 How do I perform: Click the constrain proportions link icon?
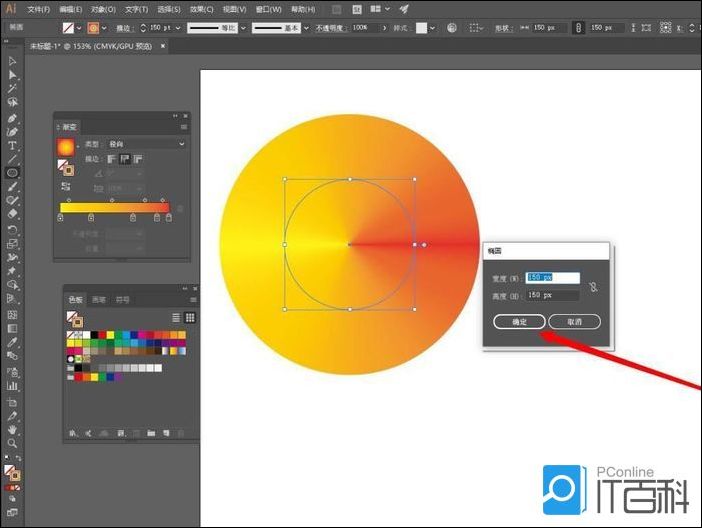(593, 286)
